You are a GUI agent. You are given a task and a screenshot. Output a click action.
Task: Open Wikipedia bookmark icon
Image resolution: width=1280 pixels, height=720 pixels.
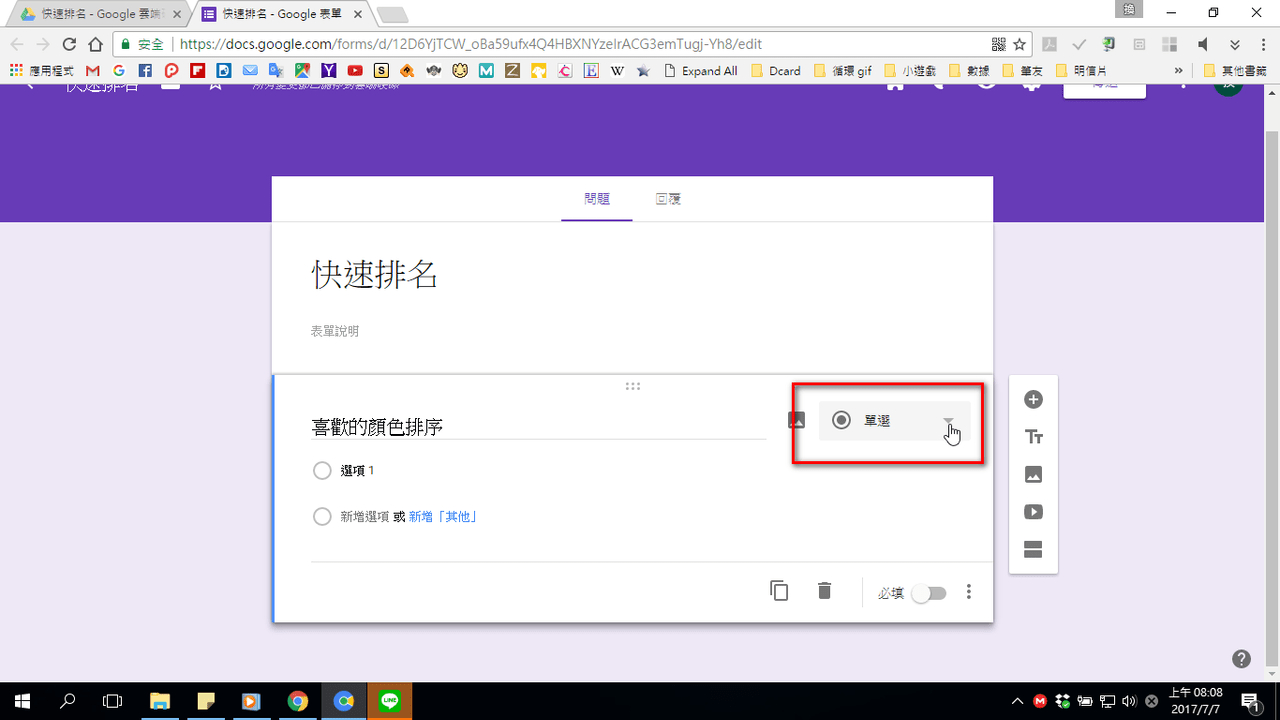pyautogui.click(x=617, y=71)
